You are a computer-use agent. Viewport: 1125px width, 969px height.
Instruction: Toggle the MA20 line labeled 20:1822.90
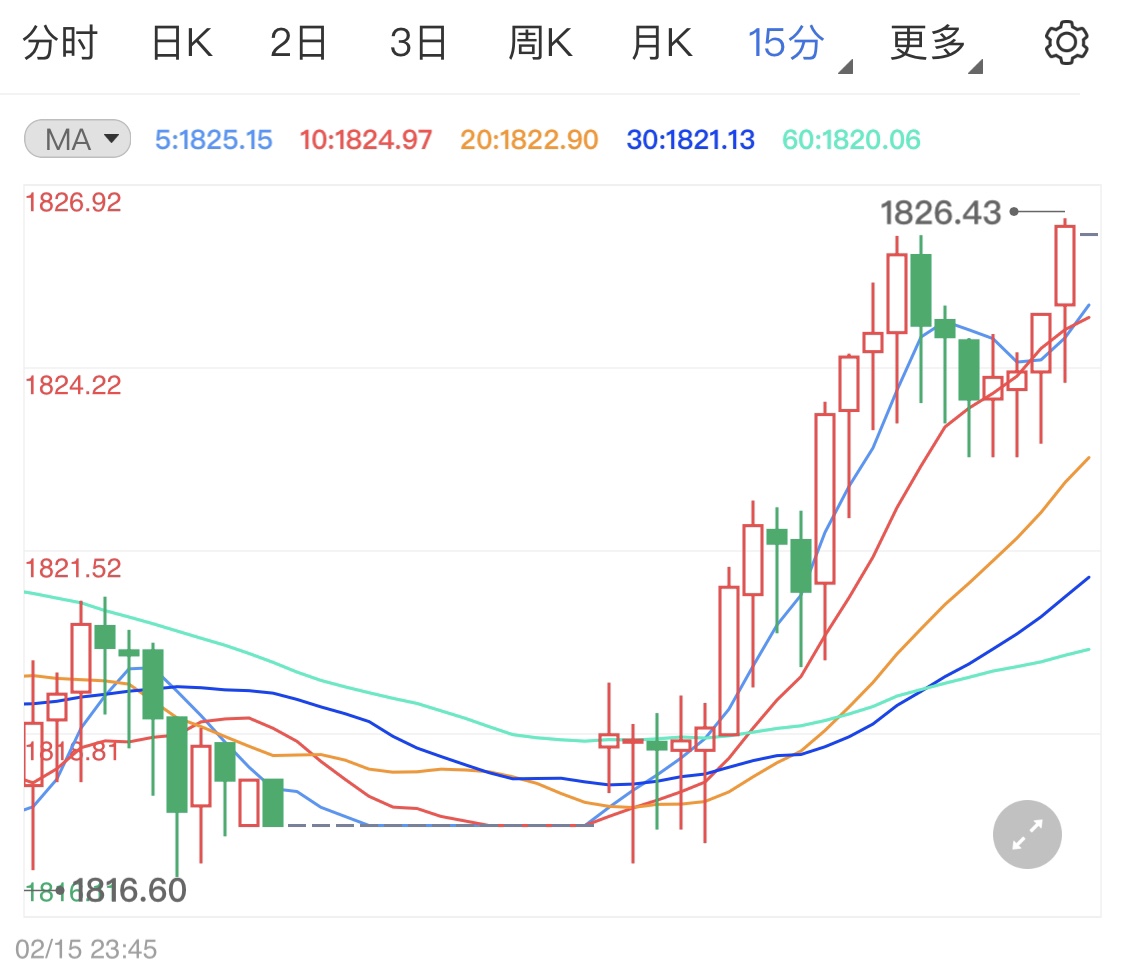point(527,139)
